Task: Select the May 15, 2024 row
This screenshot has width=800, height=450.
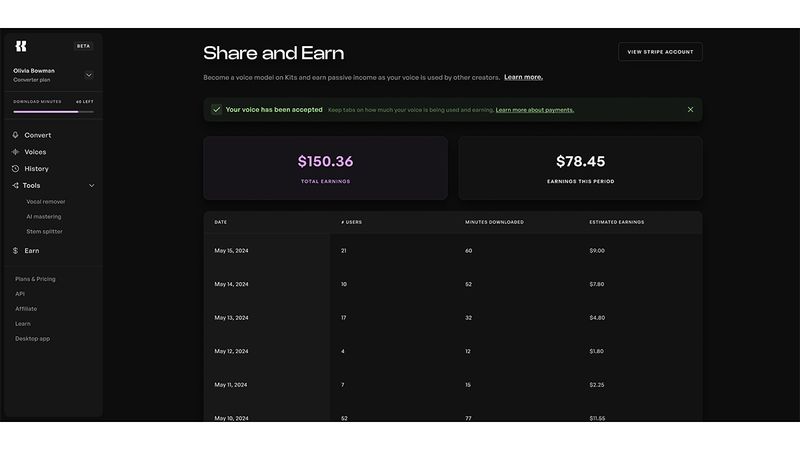Action: pos(453,251)
